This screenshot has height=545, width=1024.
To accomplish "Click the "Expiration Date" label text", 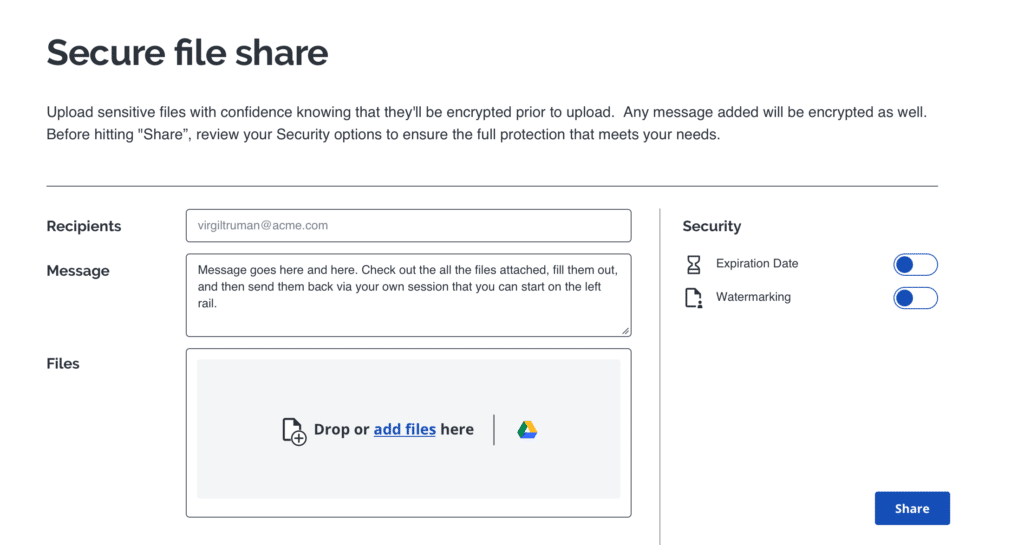I will (757, 264).
